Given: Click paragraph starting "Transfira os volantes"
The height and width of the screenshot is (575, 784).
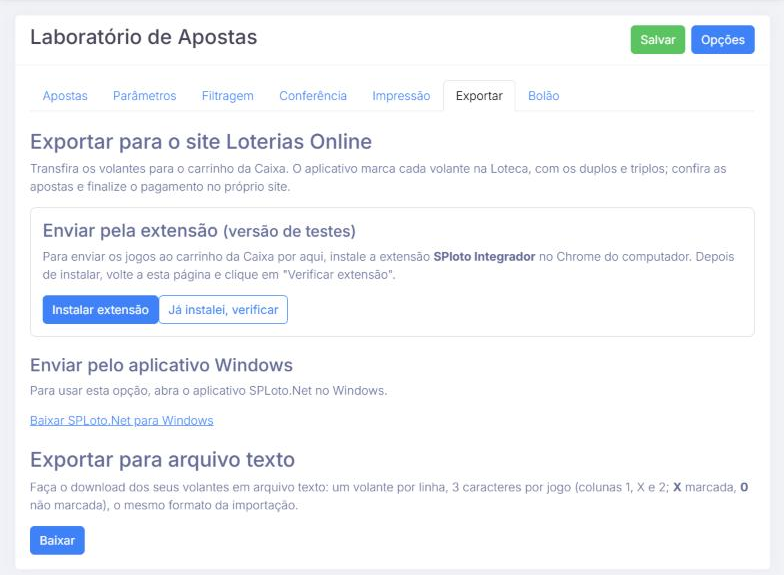Looking at the screenshot, I should pos(378,178).
